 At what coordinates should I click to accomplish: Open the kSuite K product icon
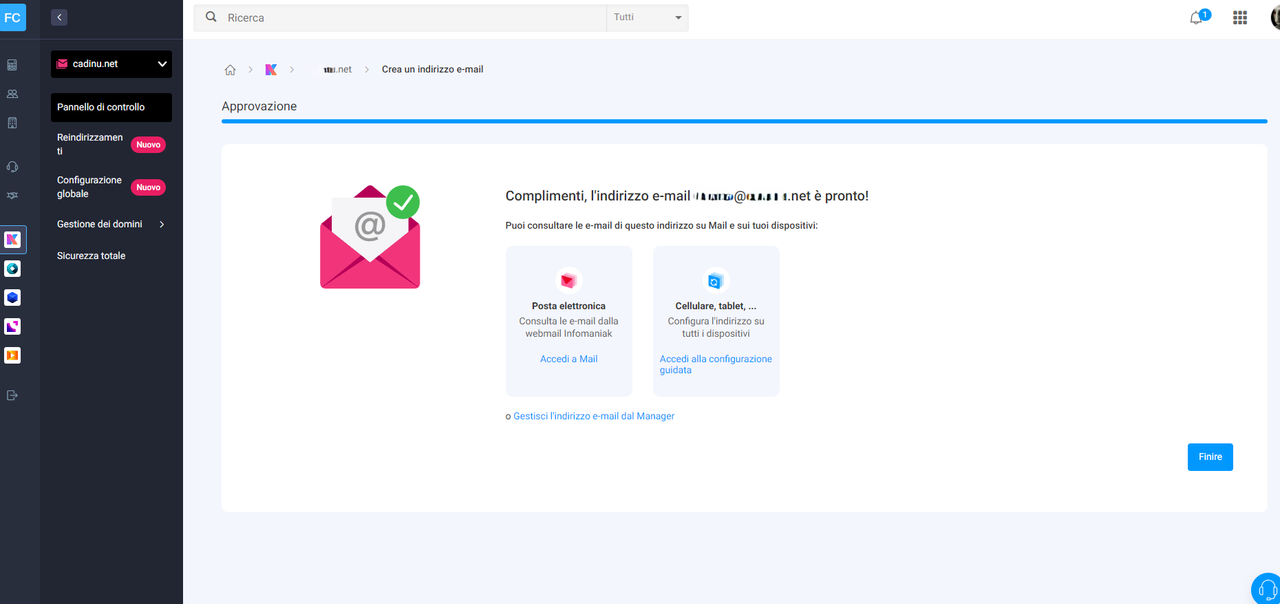(12, 240)
